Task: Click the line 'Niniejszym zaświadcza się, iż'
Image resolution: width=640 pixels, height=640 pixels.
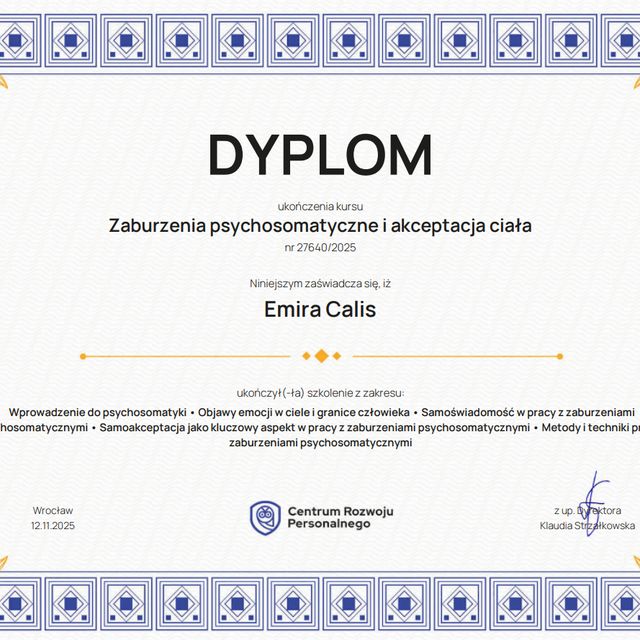Action: click(320, 284)
